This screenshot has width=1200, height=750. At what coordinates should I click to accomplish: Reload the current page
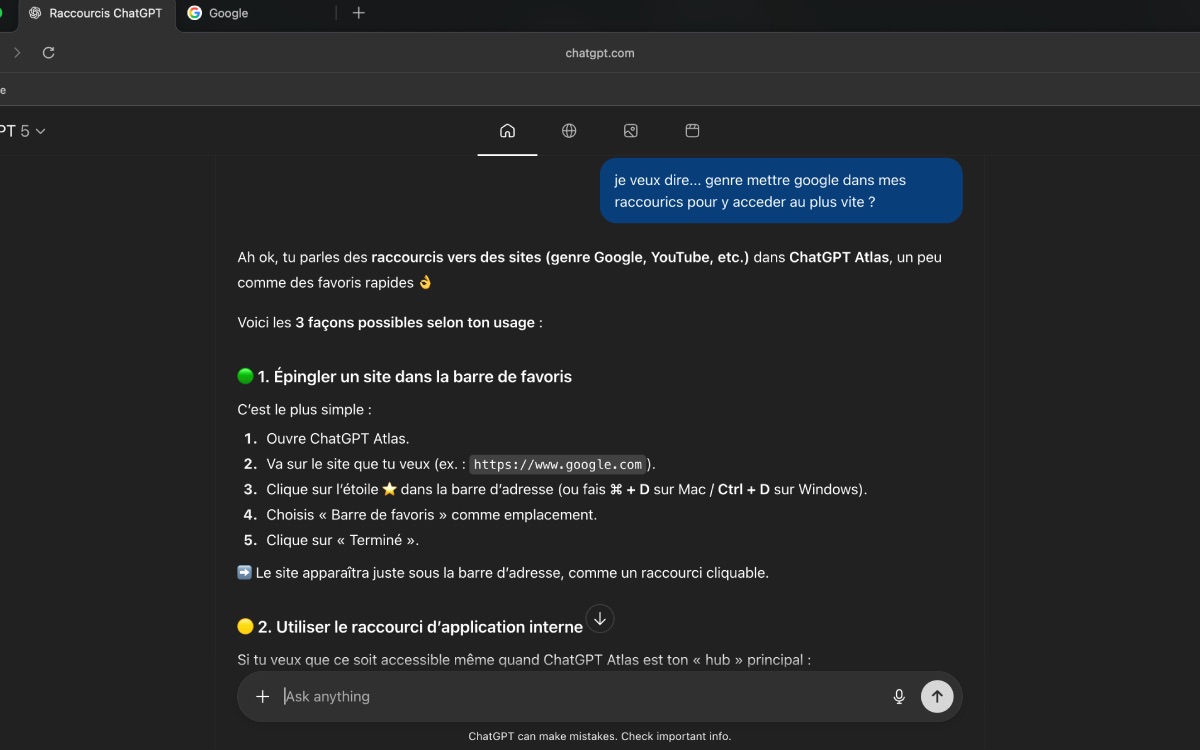click(48, 52)
